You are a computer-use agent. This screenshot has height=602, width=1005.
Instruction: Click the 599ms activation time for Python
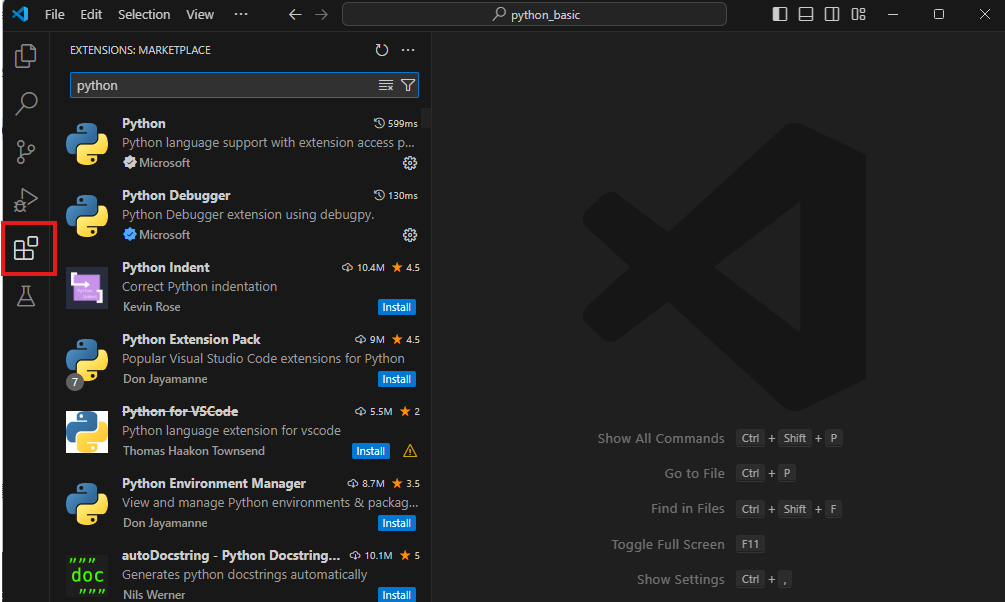(396, 123)
